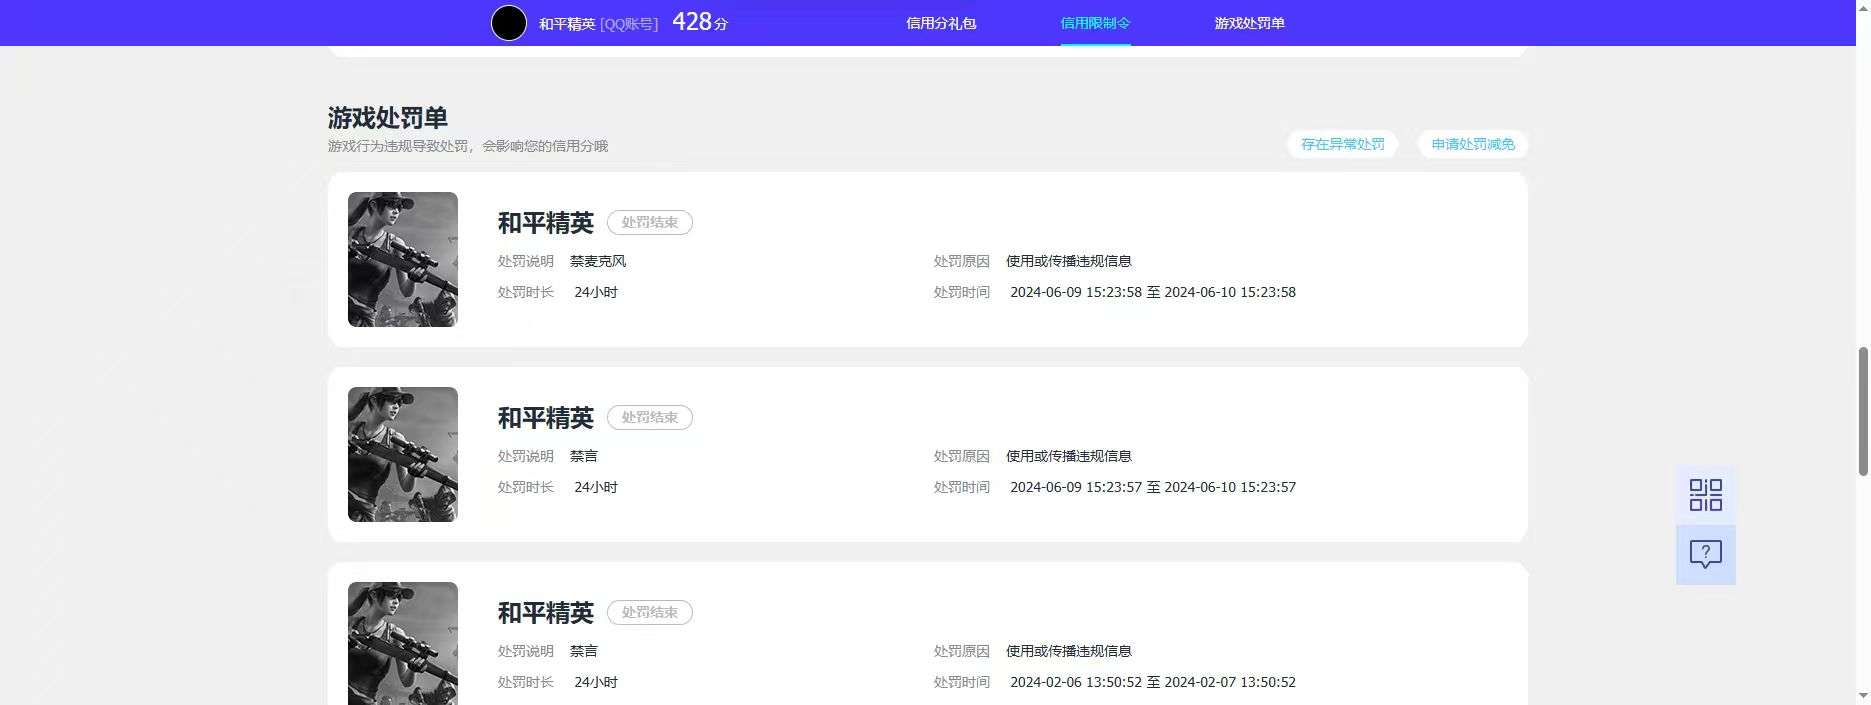
Task: Open the QR code icon on right sidebar
Action: click(x=1705, y=495)
